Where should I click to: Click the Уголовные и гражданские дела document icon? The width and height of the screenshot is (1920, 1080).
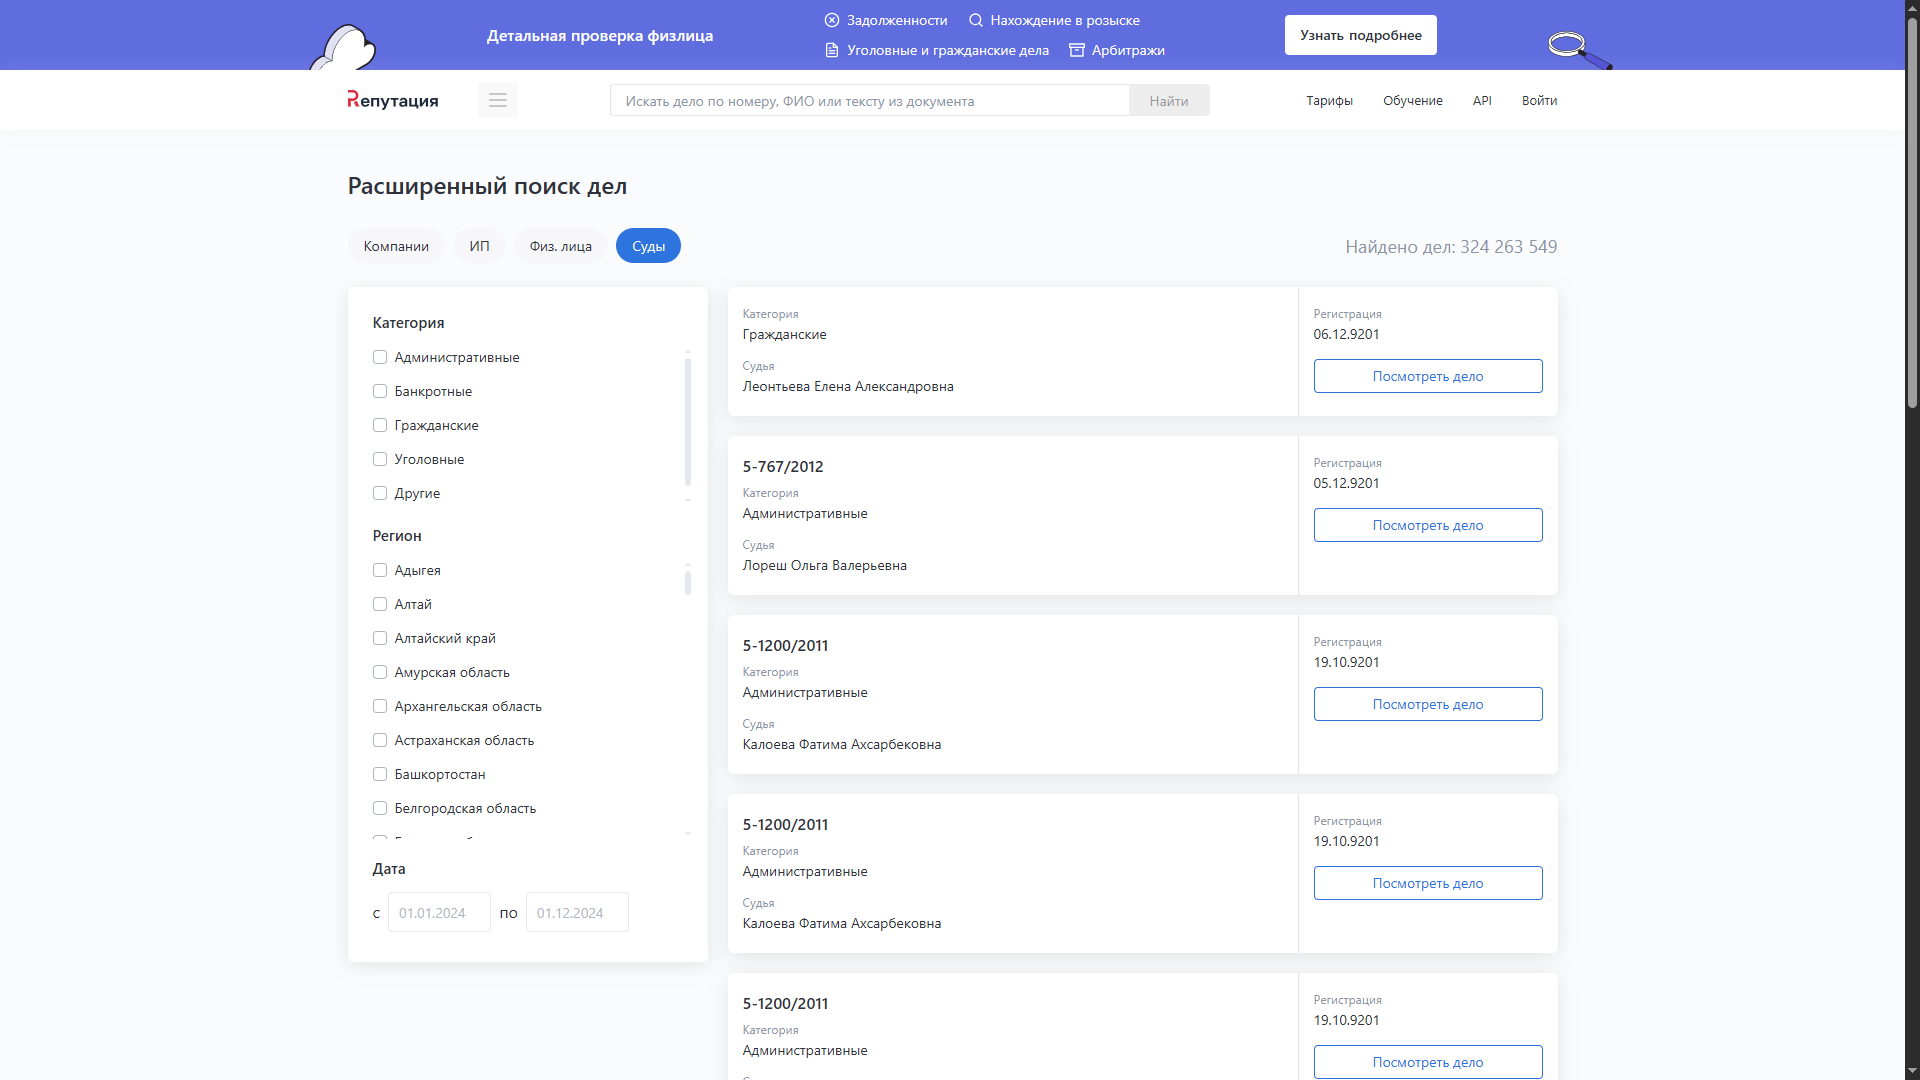[831, 50]
